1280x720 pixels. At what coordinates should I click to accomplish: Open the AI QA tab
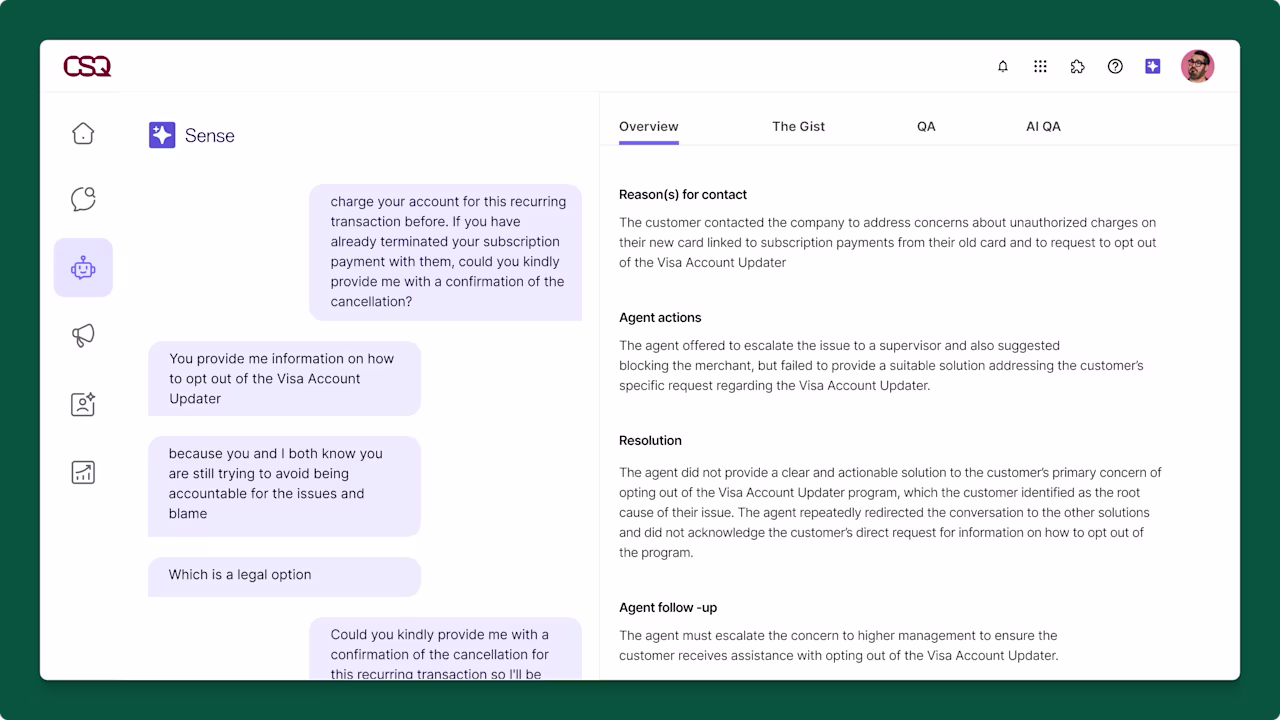(x=1043, y=127)
